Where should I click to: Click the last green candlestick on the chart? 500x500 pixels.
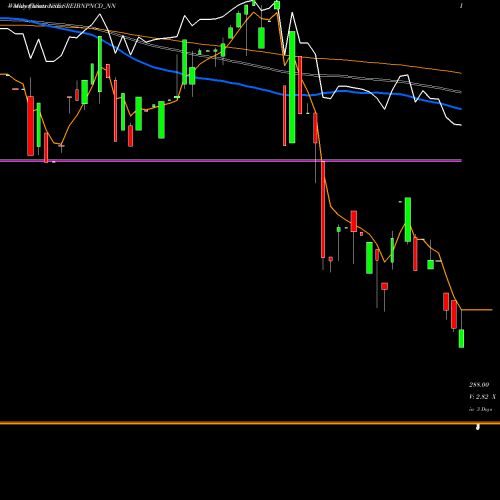tap(461, 338)
